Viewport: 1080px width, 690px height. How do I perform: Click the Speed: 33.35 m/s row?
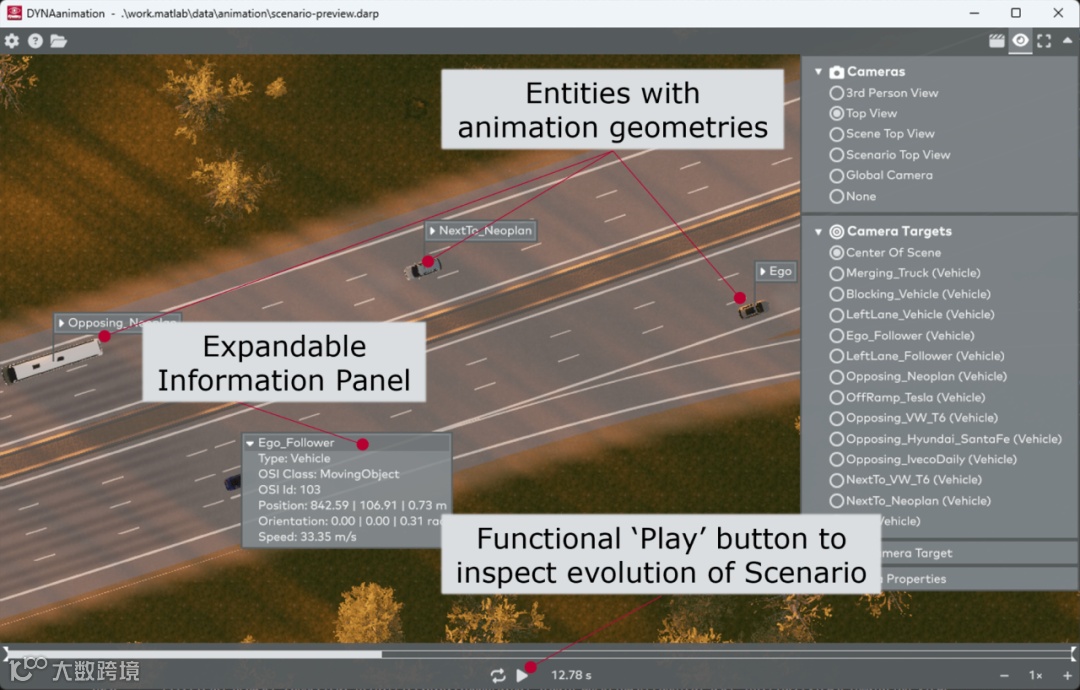tap(307, 537)
